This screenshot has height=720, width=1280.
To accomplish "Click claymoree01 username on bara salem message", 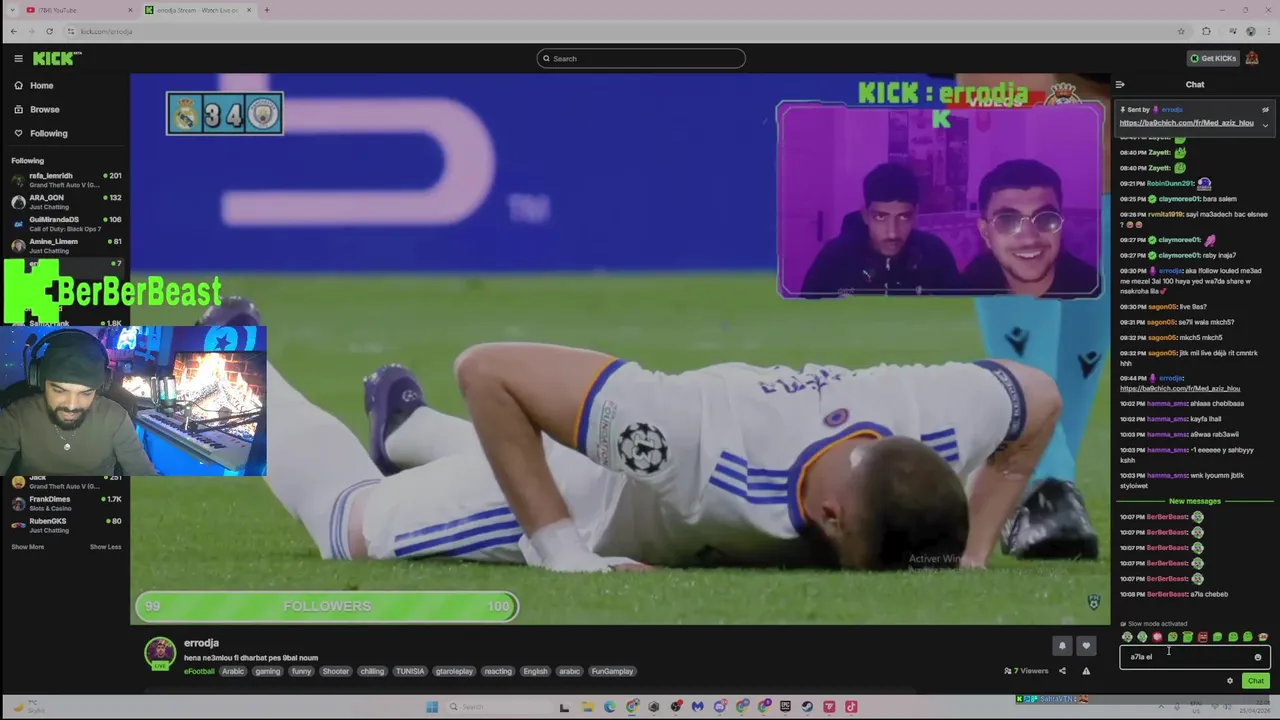I will tap(1178, 199).
